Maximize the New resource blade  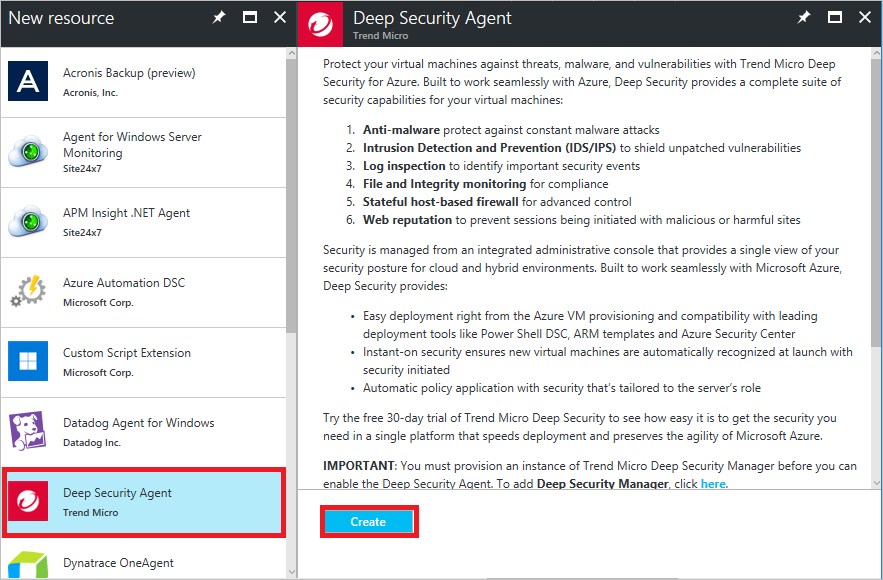(249, 17)
